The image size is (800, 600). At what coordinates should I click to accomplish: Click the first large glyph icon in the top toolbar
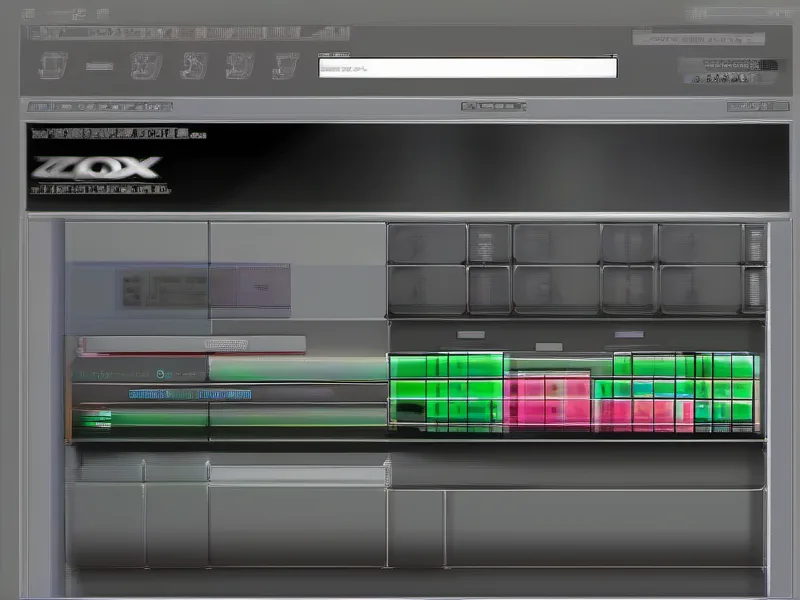(x=53, y=66)
